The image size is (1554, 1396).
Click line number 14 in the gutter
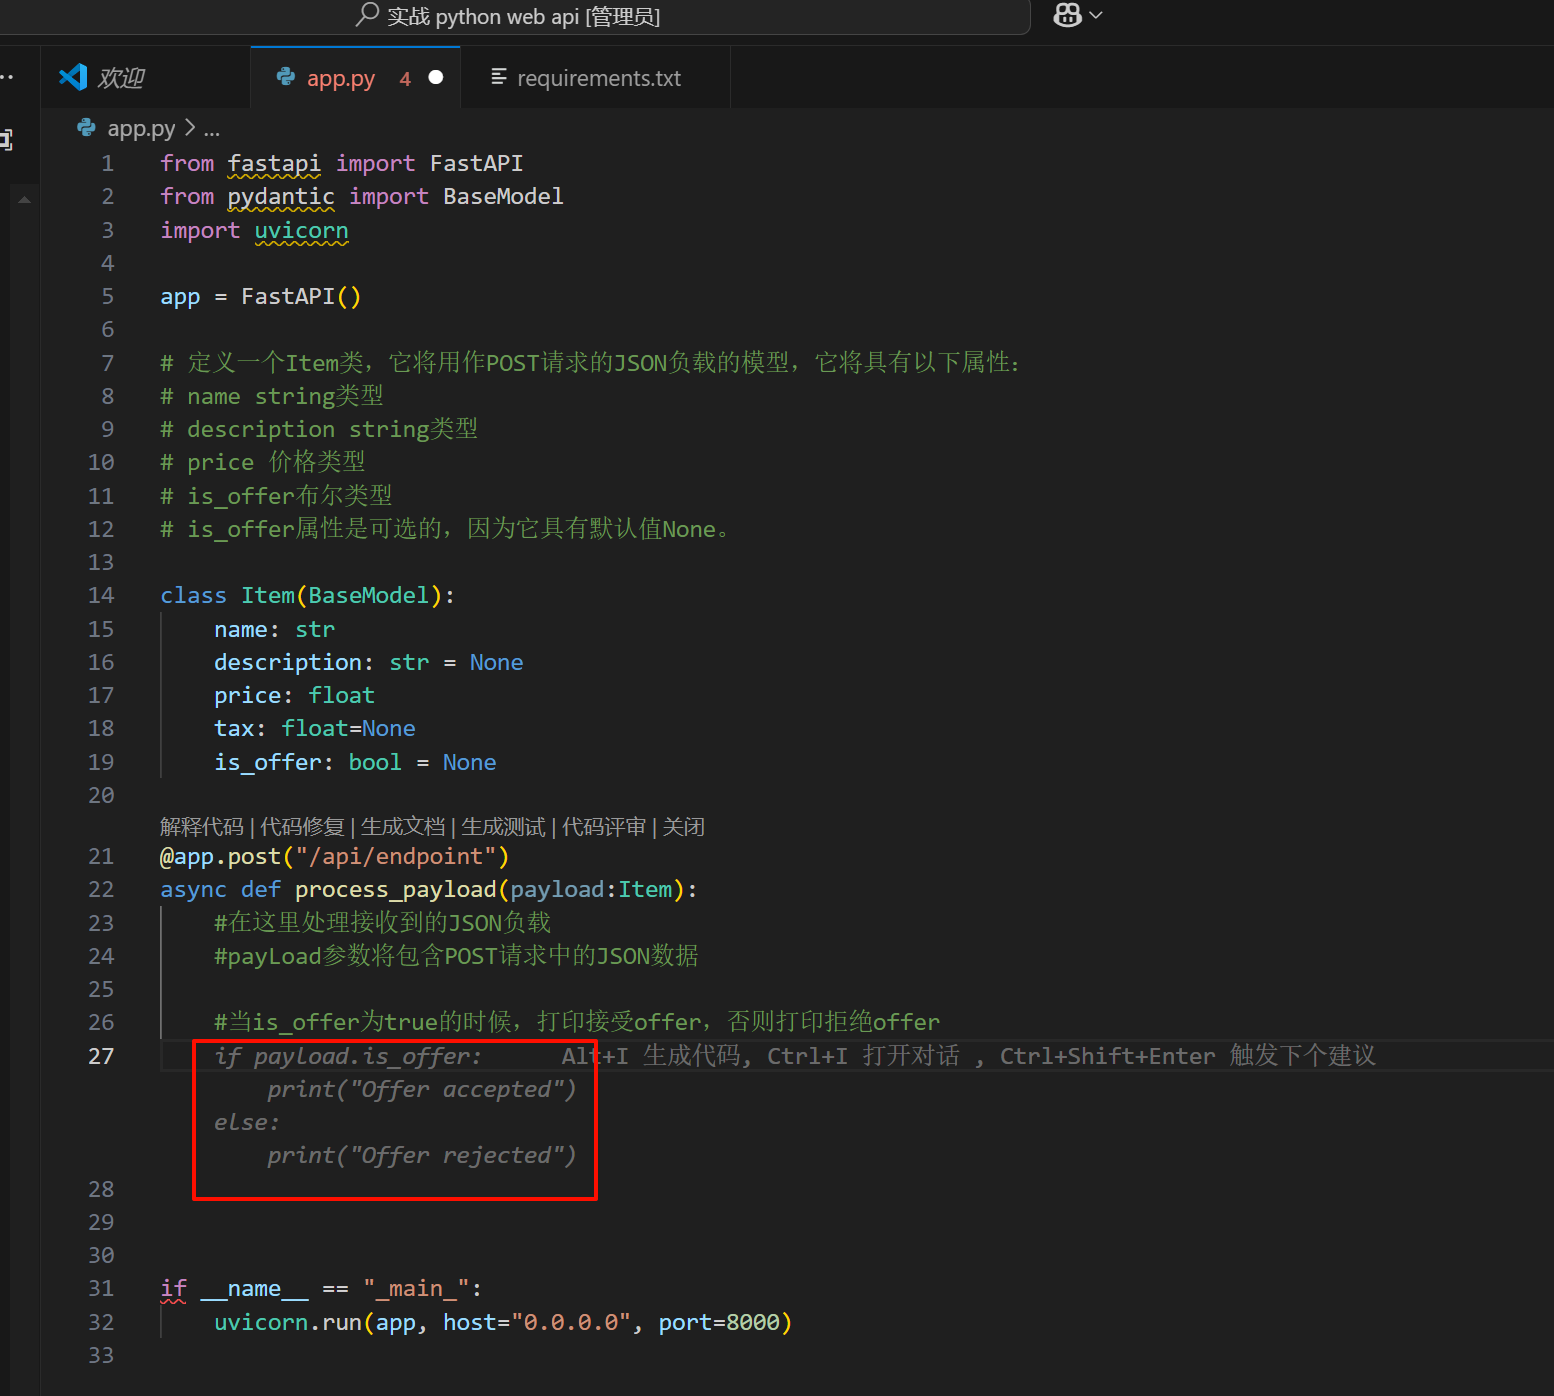click(x=101, y=596)
